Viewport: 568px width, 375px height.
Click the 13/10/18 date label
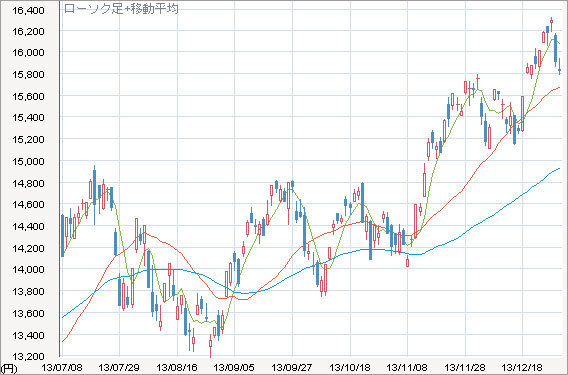pos(350,368)
